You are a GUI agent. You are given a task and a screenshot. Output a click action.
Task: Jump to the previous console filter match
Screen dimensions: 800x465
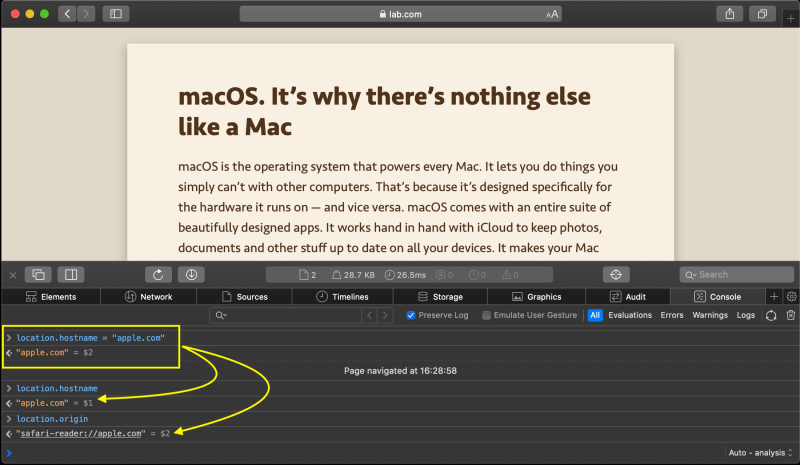tap(369, 315)
